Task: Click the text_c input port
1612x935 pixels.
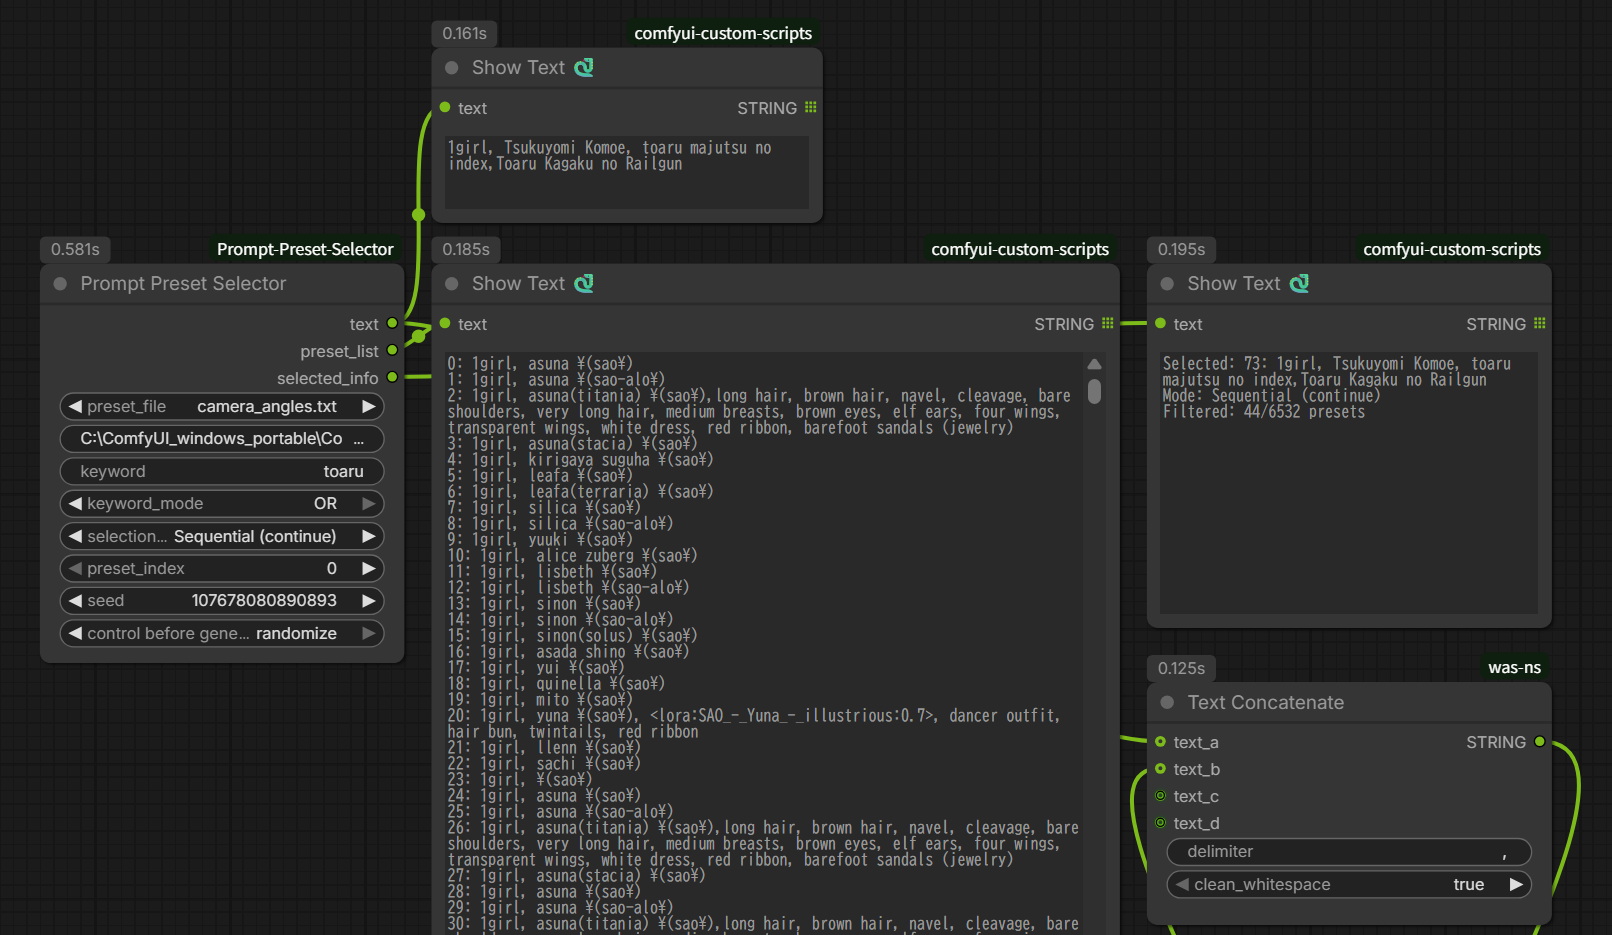Action: pyautogui.click(x=1160, y=795)
